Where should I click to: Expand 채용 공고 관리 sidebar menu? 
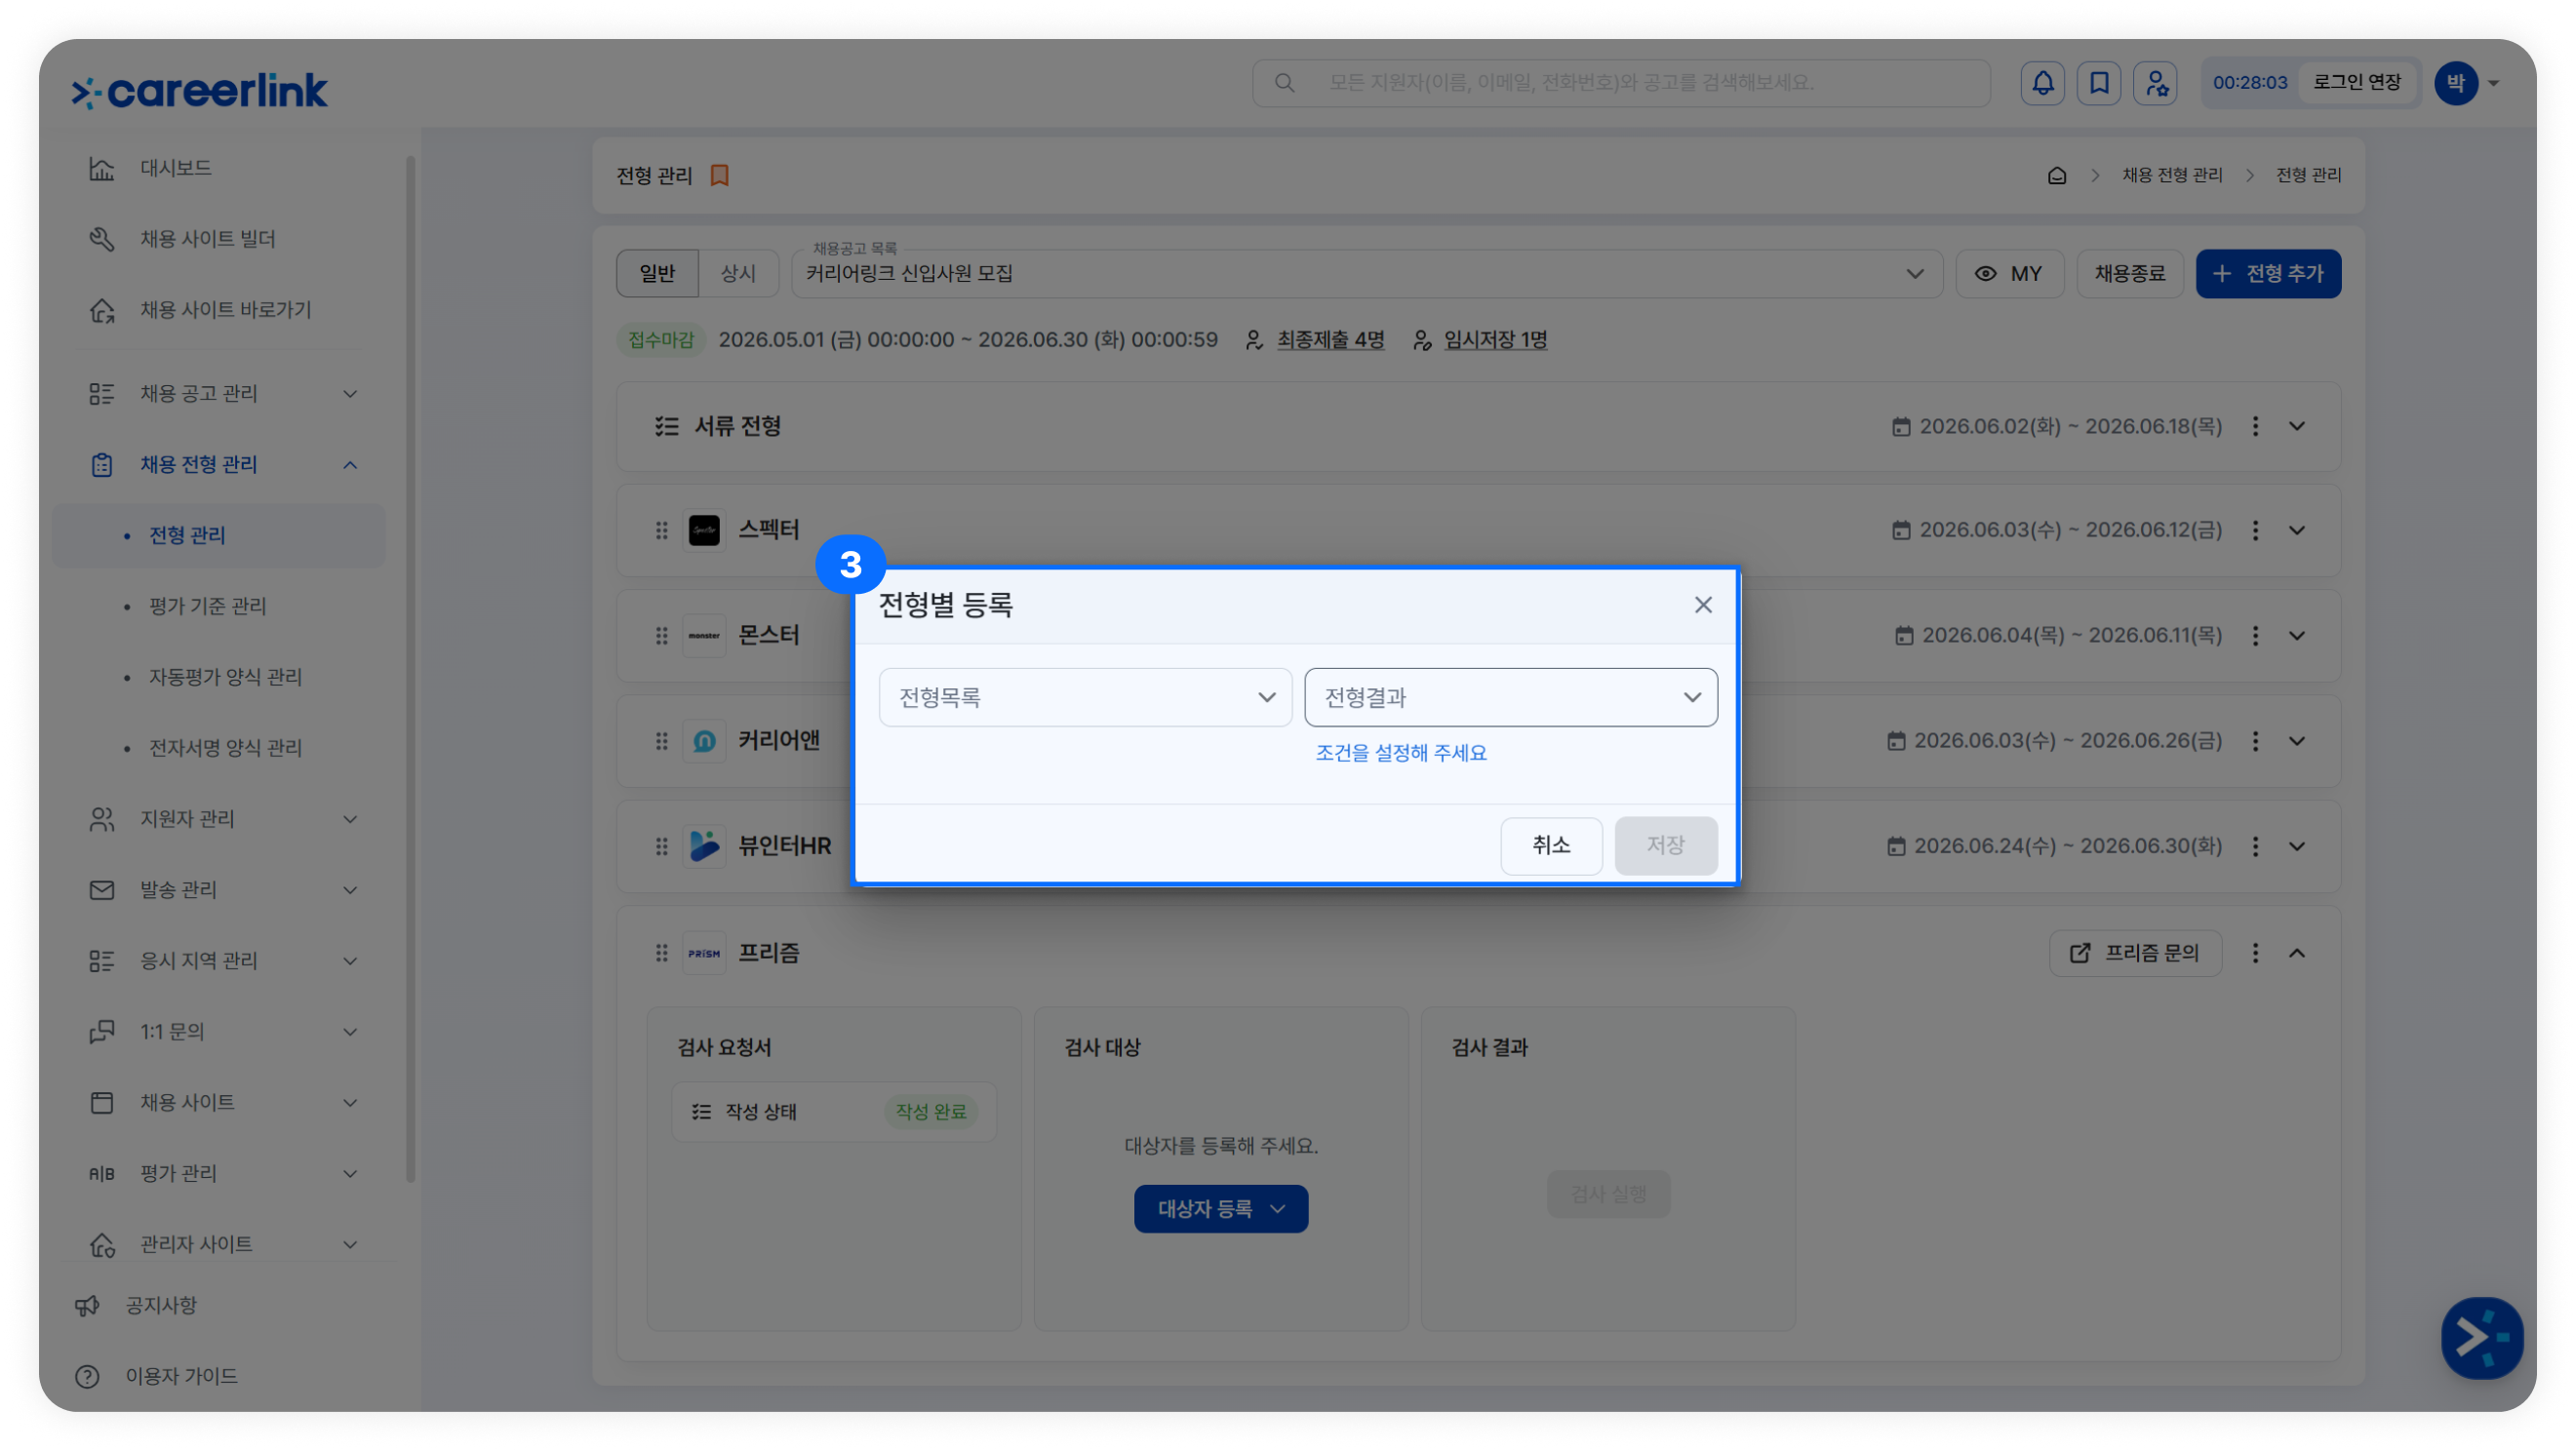pyautogui.click(x=218, y=394)
